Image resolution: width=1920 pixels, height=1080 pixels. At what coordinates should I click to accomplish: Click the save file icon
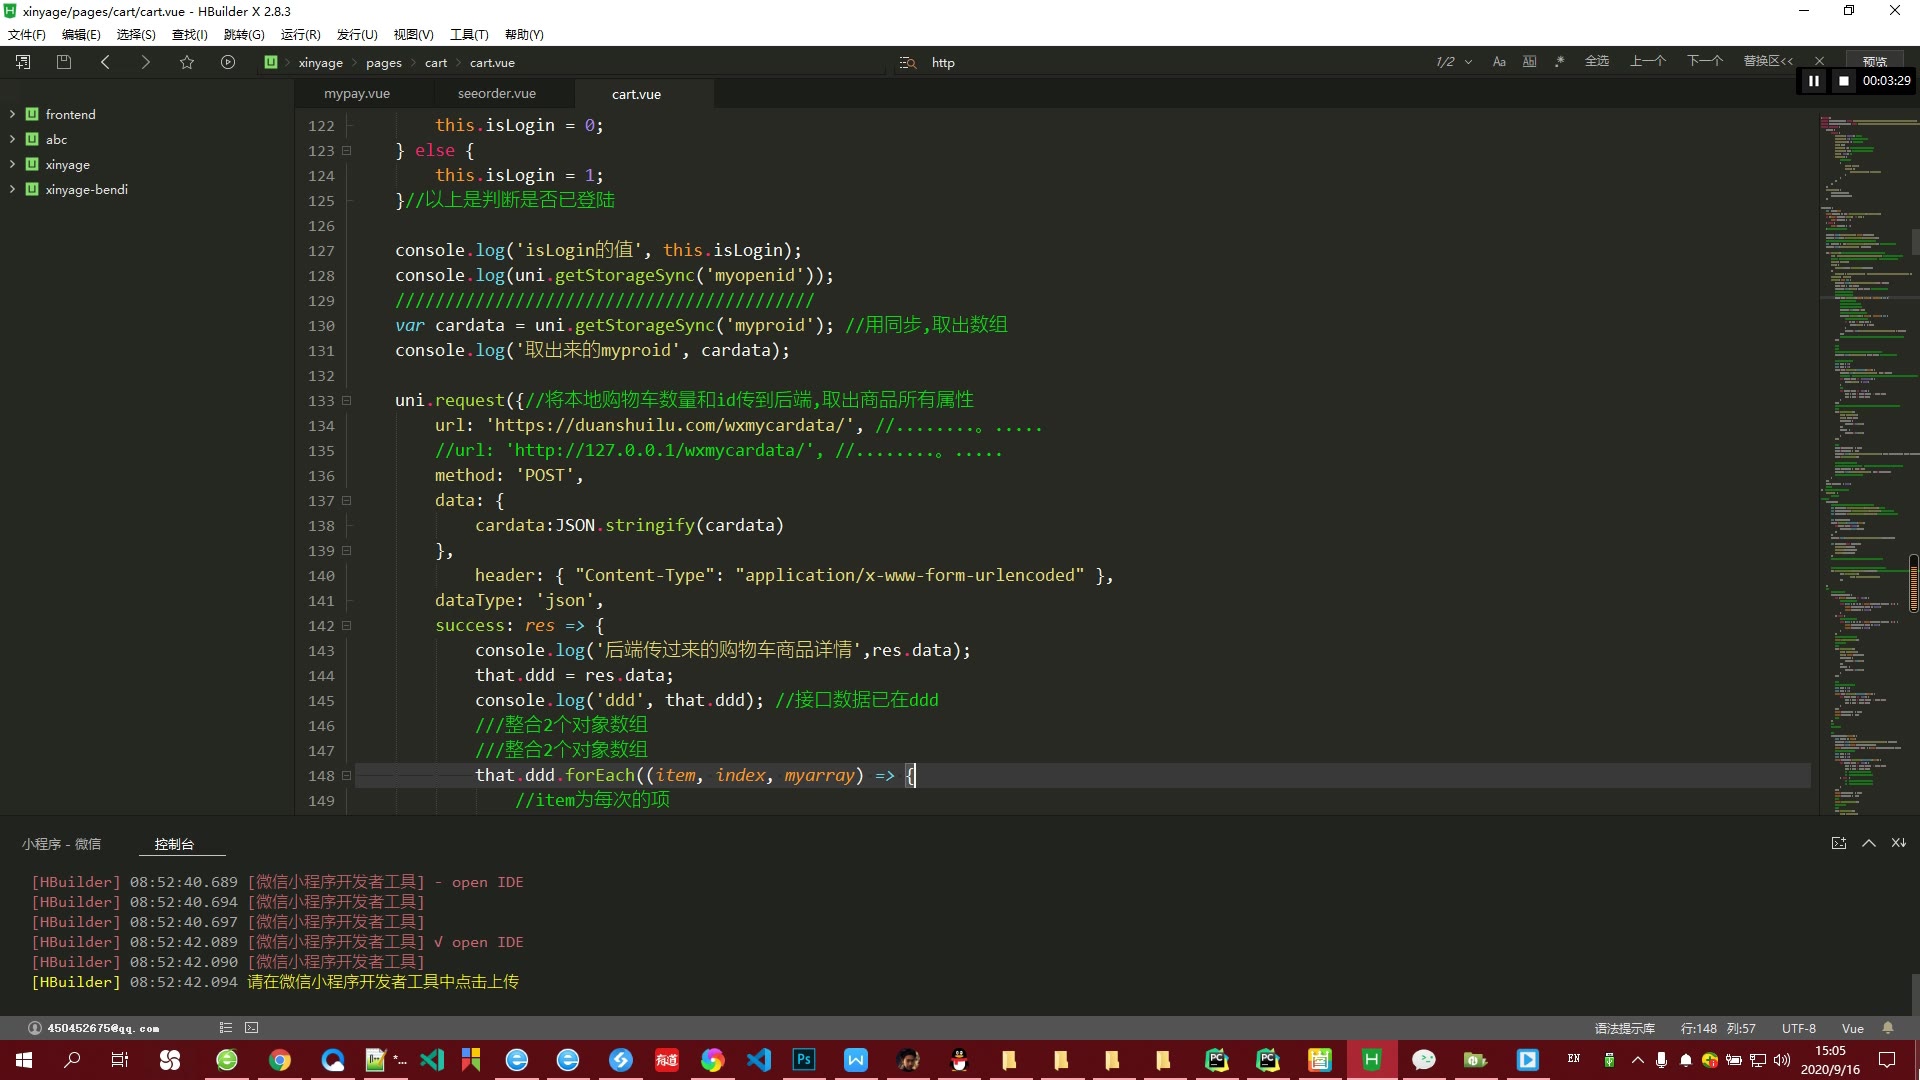pyautogui.click(x=64, y=62)
